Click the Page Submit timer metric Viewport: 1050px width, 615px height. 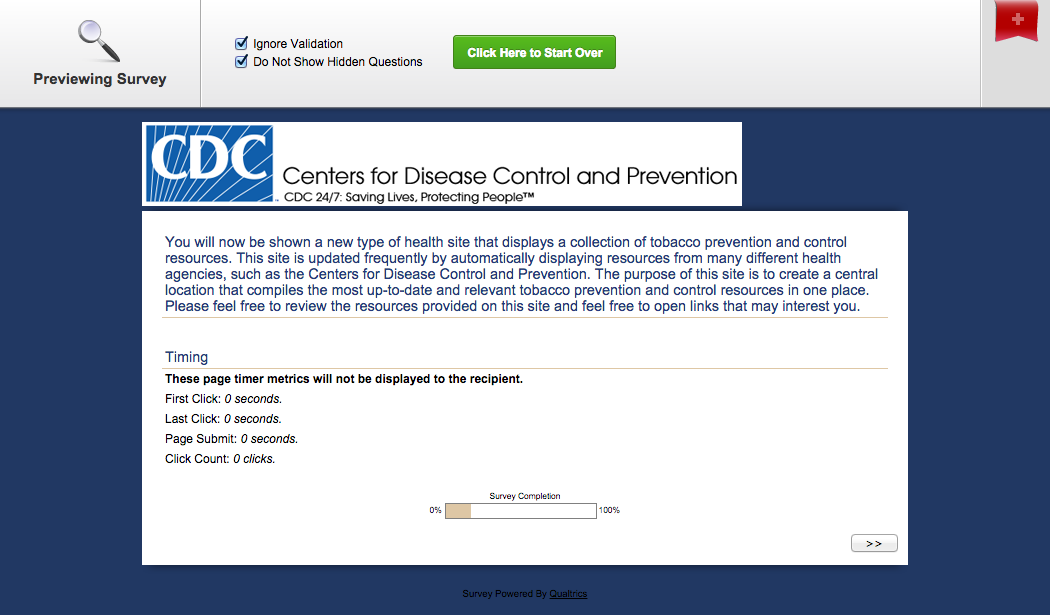click(x=231, y=439)
